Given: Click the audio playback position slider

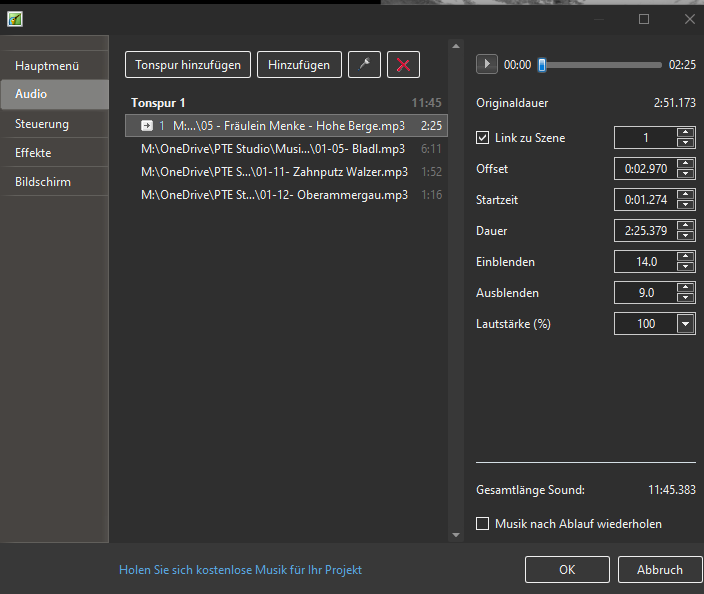Looking at the screenshot, I should 600,65.
